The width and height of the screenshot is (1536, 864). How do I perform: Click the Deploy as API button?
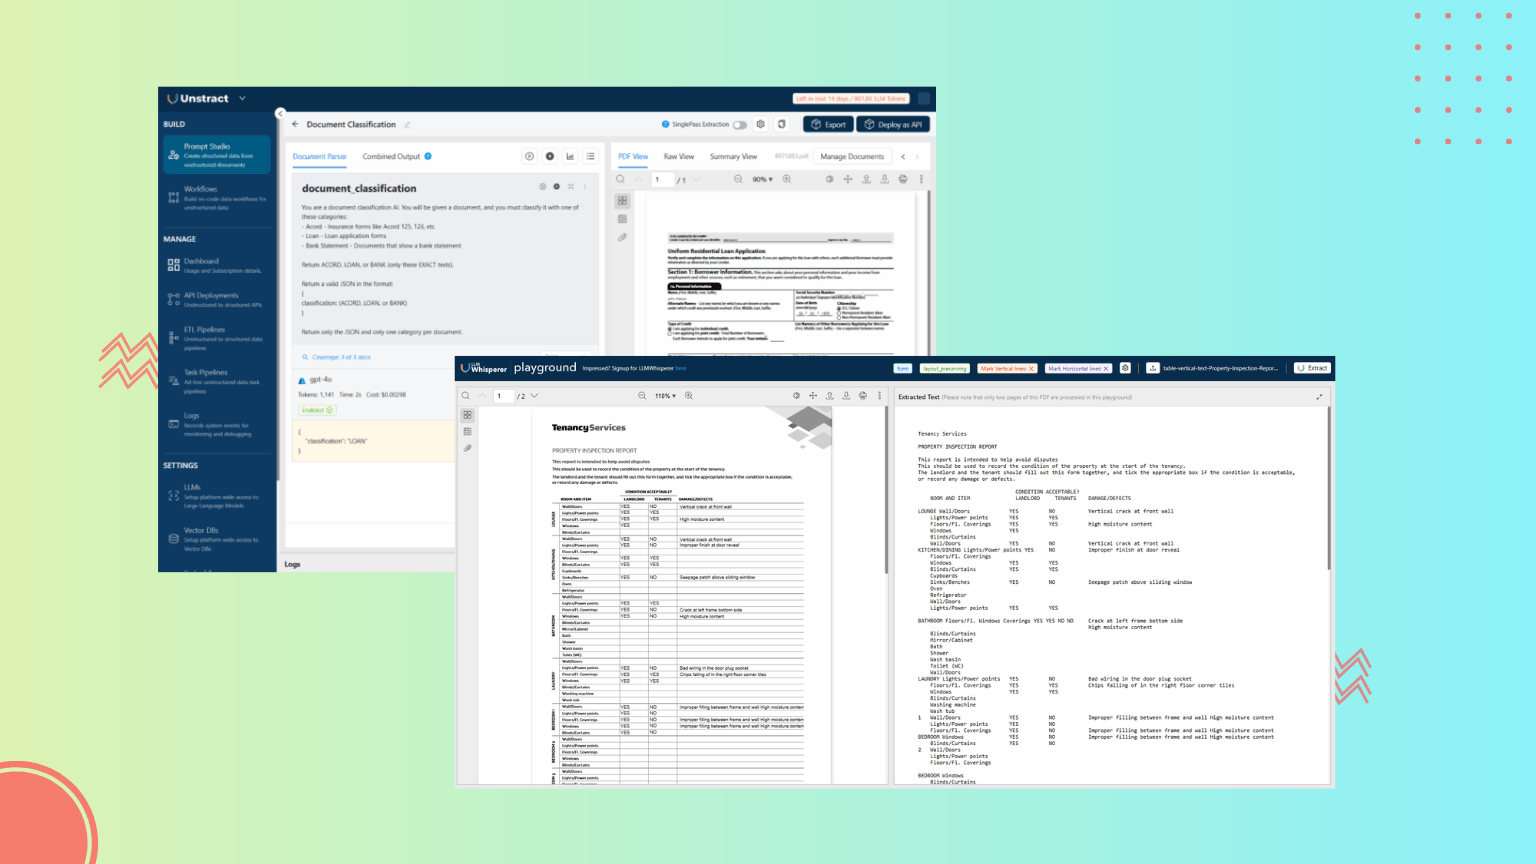click(x=892, y=124)
